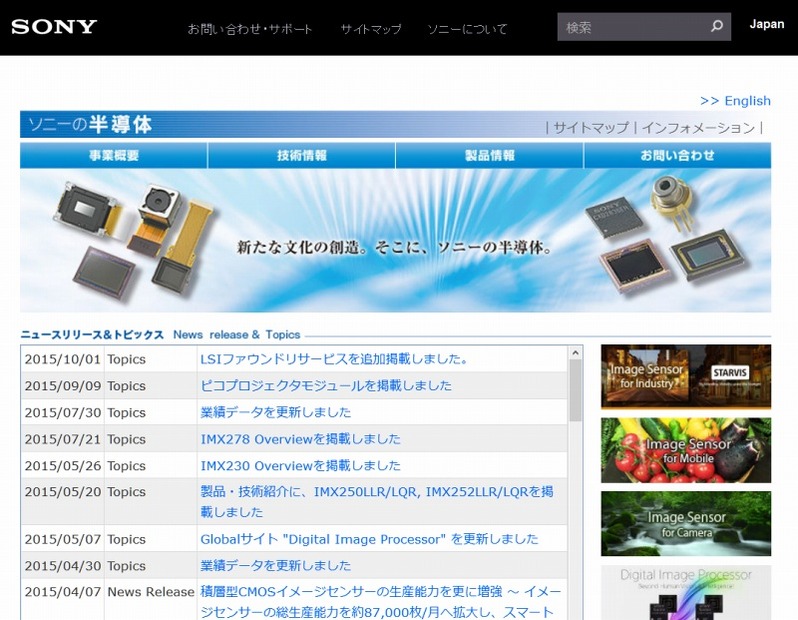
Task: Open LSIファウンドリサービスを追加掲載しました link
Action: [x=334, y=359]
